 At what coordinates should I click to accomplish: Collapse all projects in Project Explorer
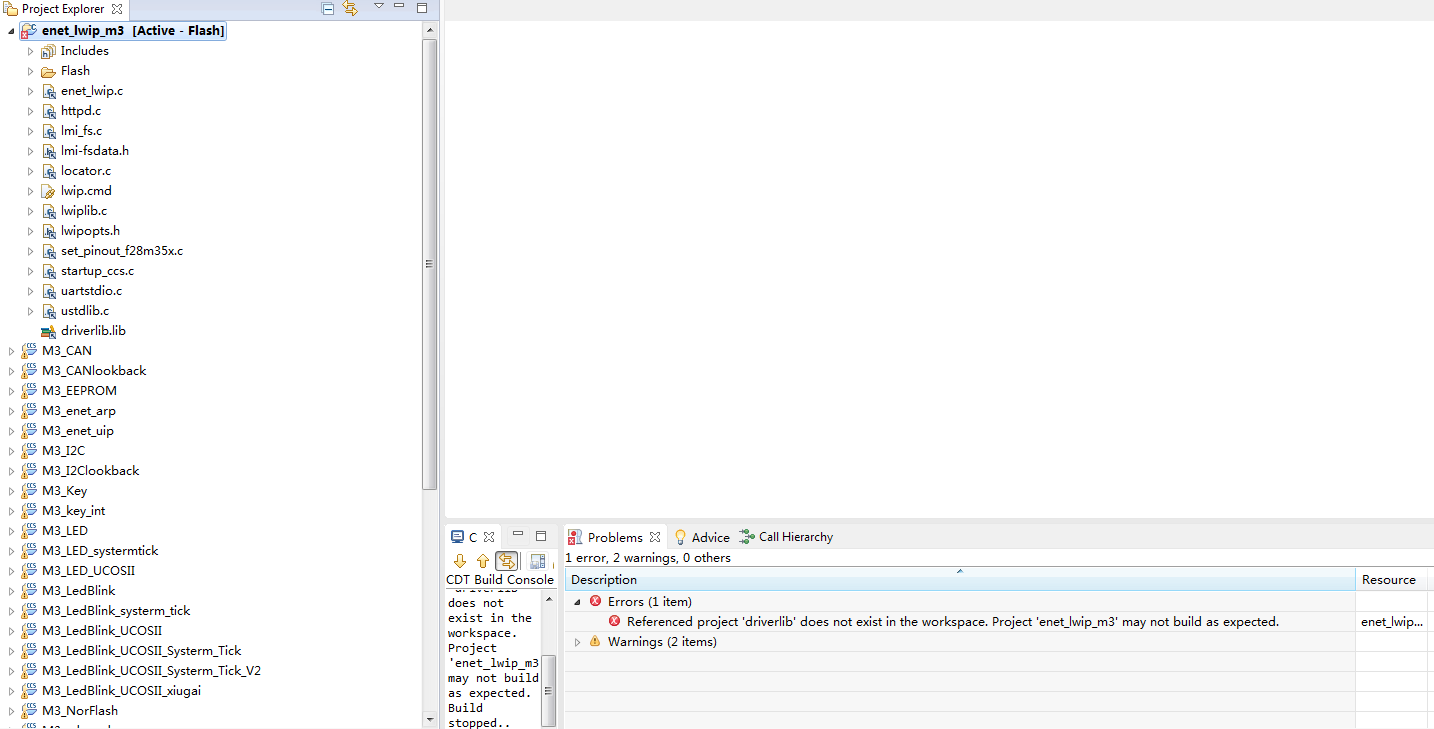(x=328, y=8)
